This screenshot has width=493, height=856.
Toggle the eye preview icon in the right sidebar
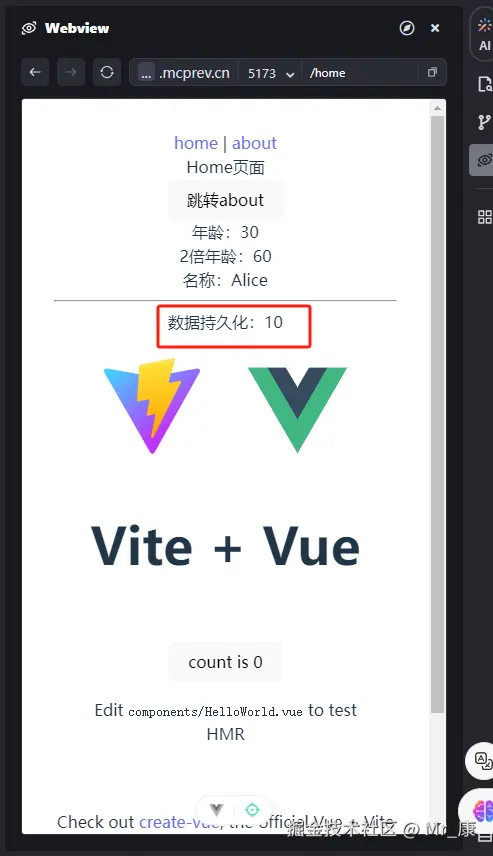[484, 160]
